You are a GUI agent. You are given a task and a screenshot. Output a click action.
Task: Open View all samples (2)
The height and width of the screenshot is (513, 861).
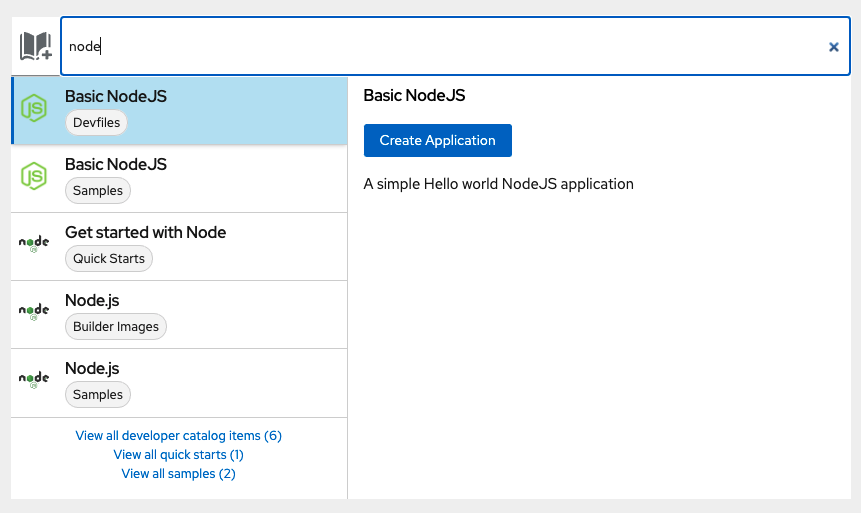[178, 473]
